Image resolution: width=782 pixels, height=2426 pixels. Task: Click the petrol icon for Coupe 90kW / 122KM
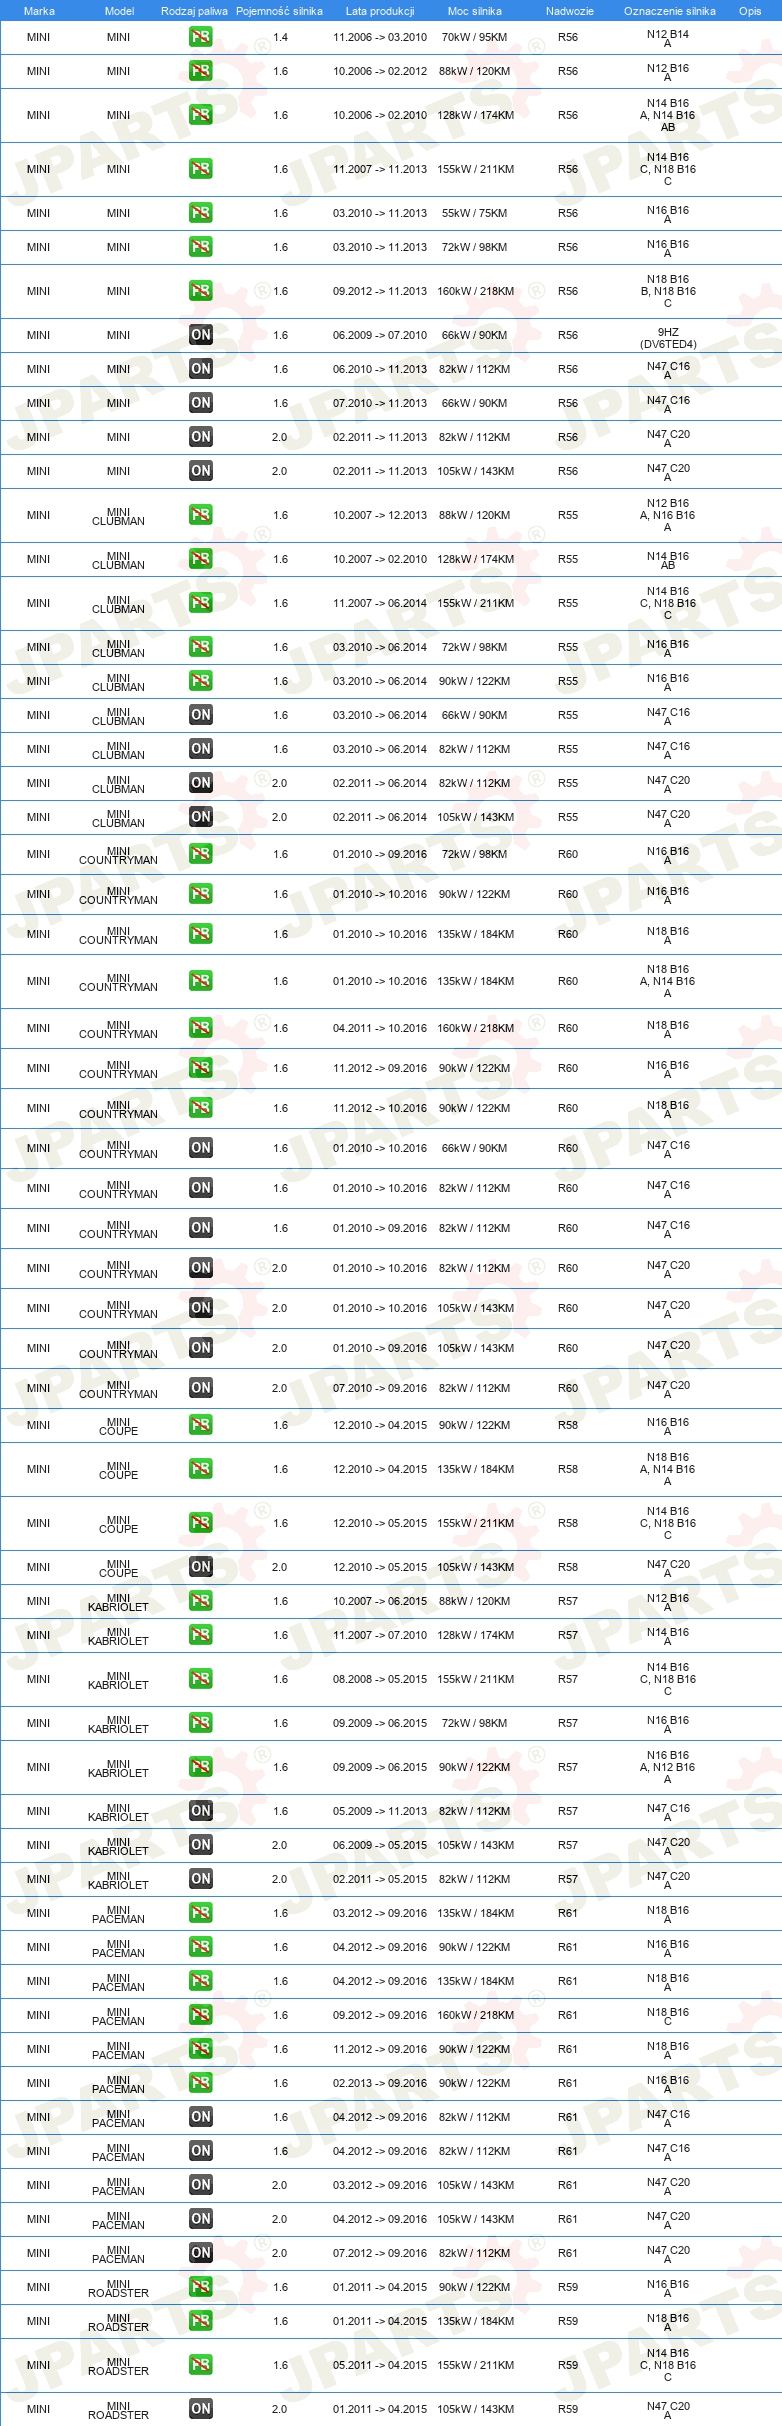tap(200, 1425)
